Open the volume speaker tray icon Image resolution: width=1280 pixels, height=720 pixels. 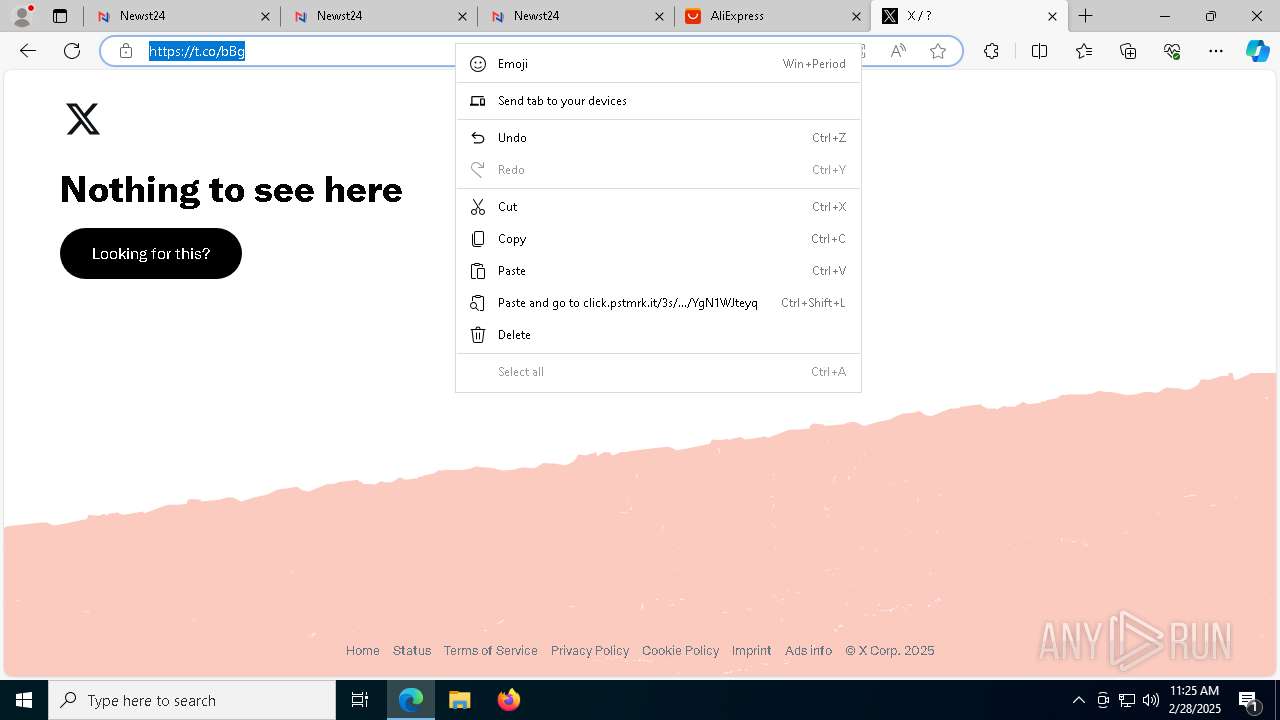tap(1151, 700)
